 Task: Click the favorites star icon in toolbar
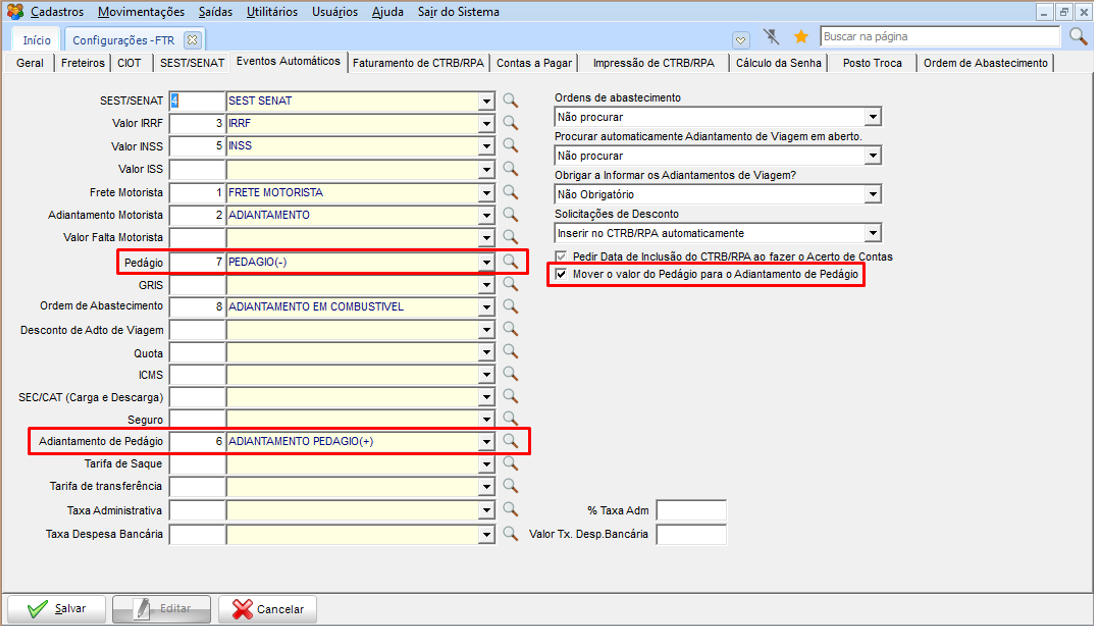800,37
